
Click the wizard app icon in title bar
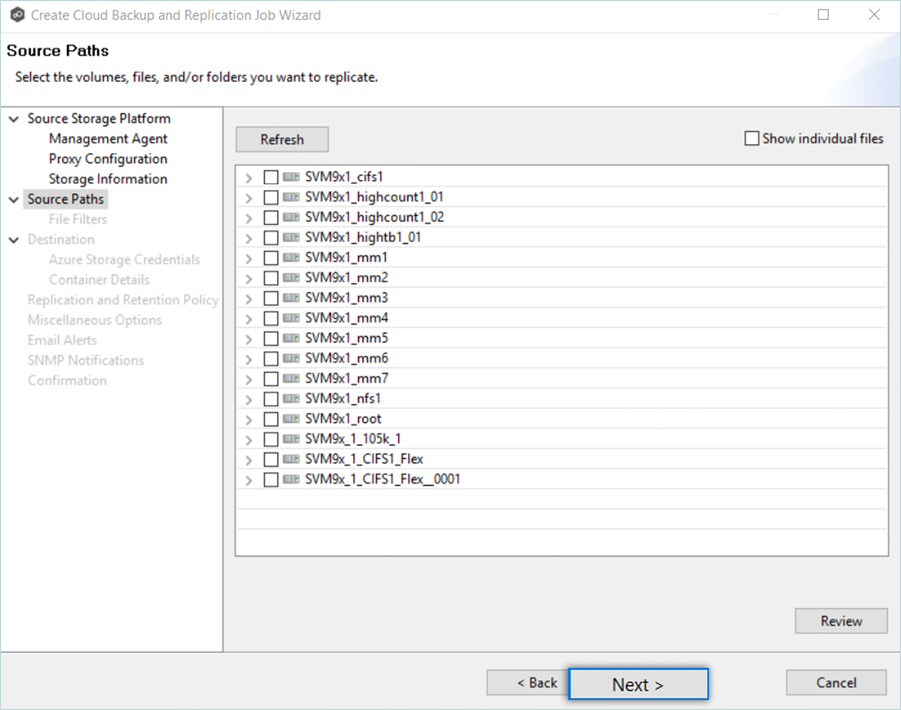16,15
